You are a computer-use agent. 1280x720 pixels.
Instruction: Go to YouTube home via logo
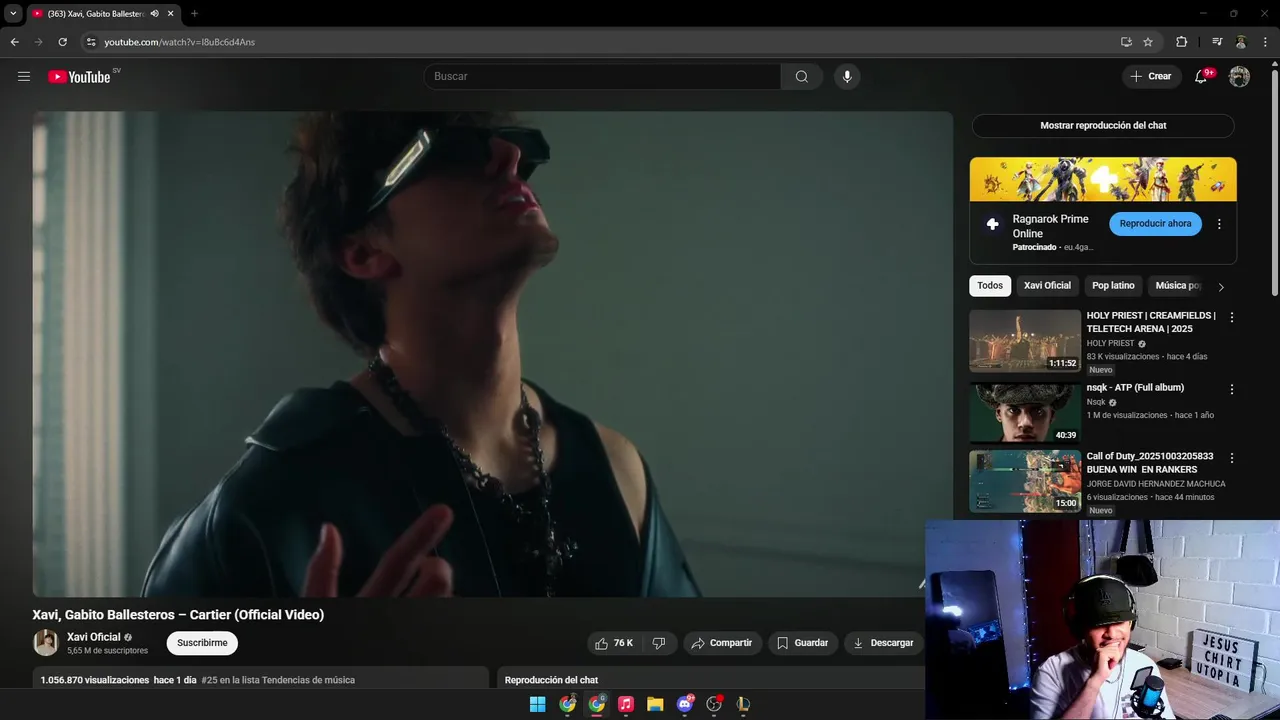tap(79, 77)
